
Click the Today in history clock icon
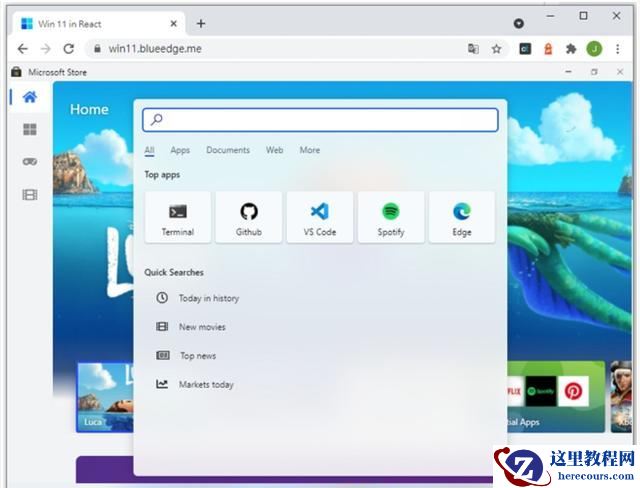162,297
